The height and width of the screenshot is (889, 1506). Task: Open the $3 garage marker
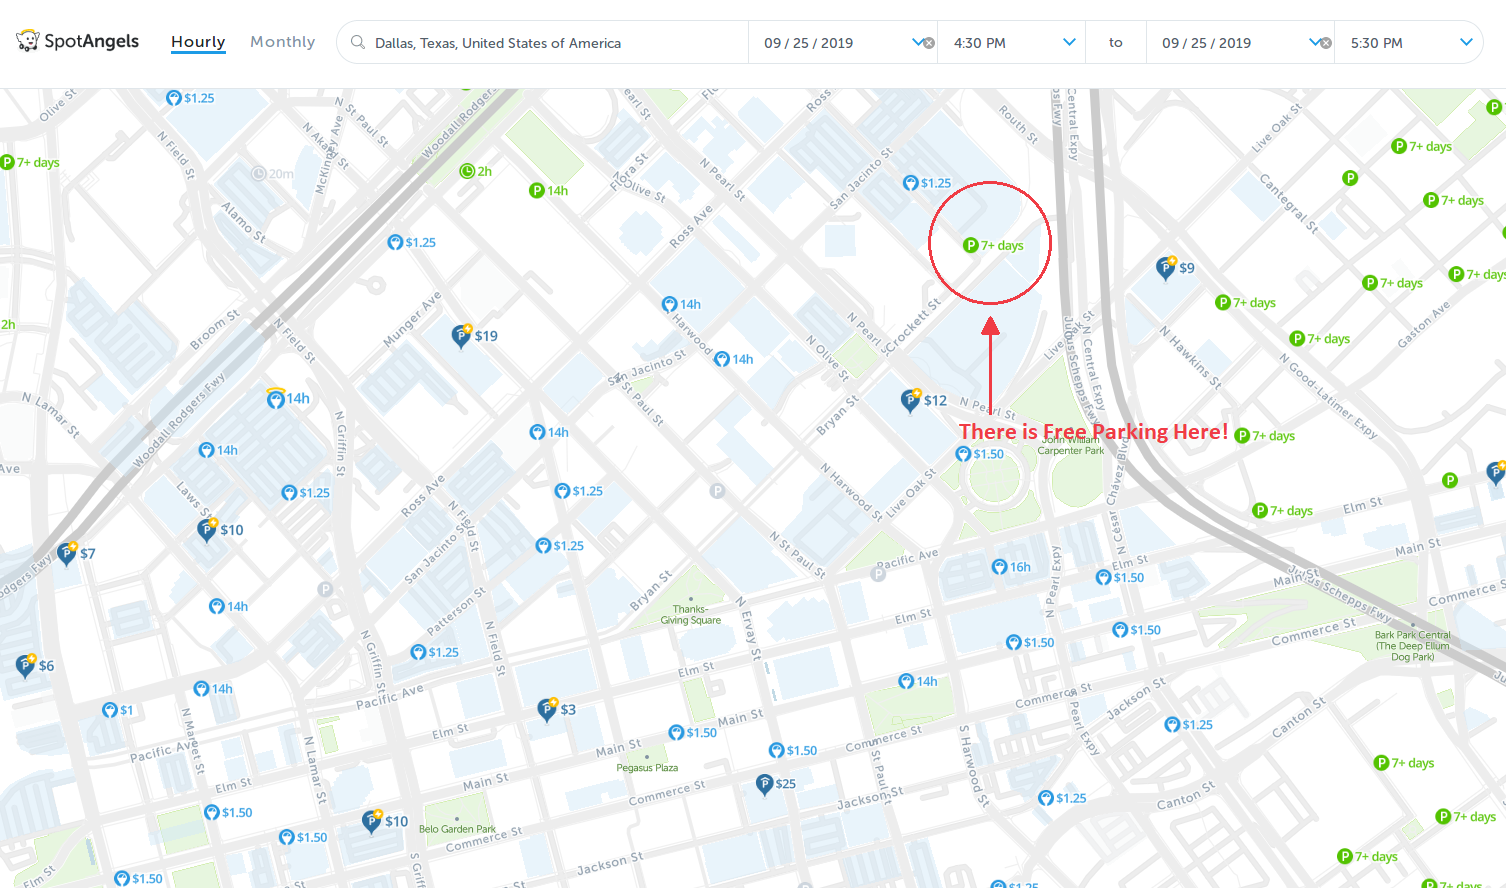click(x=556, y=709)
